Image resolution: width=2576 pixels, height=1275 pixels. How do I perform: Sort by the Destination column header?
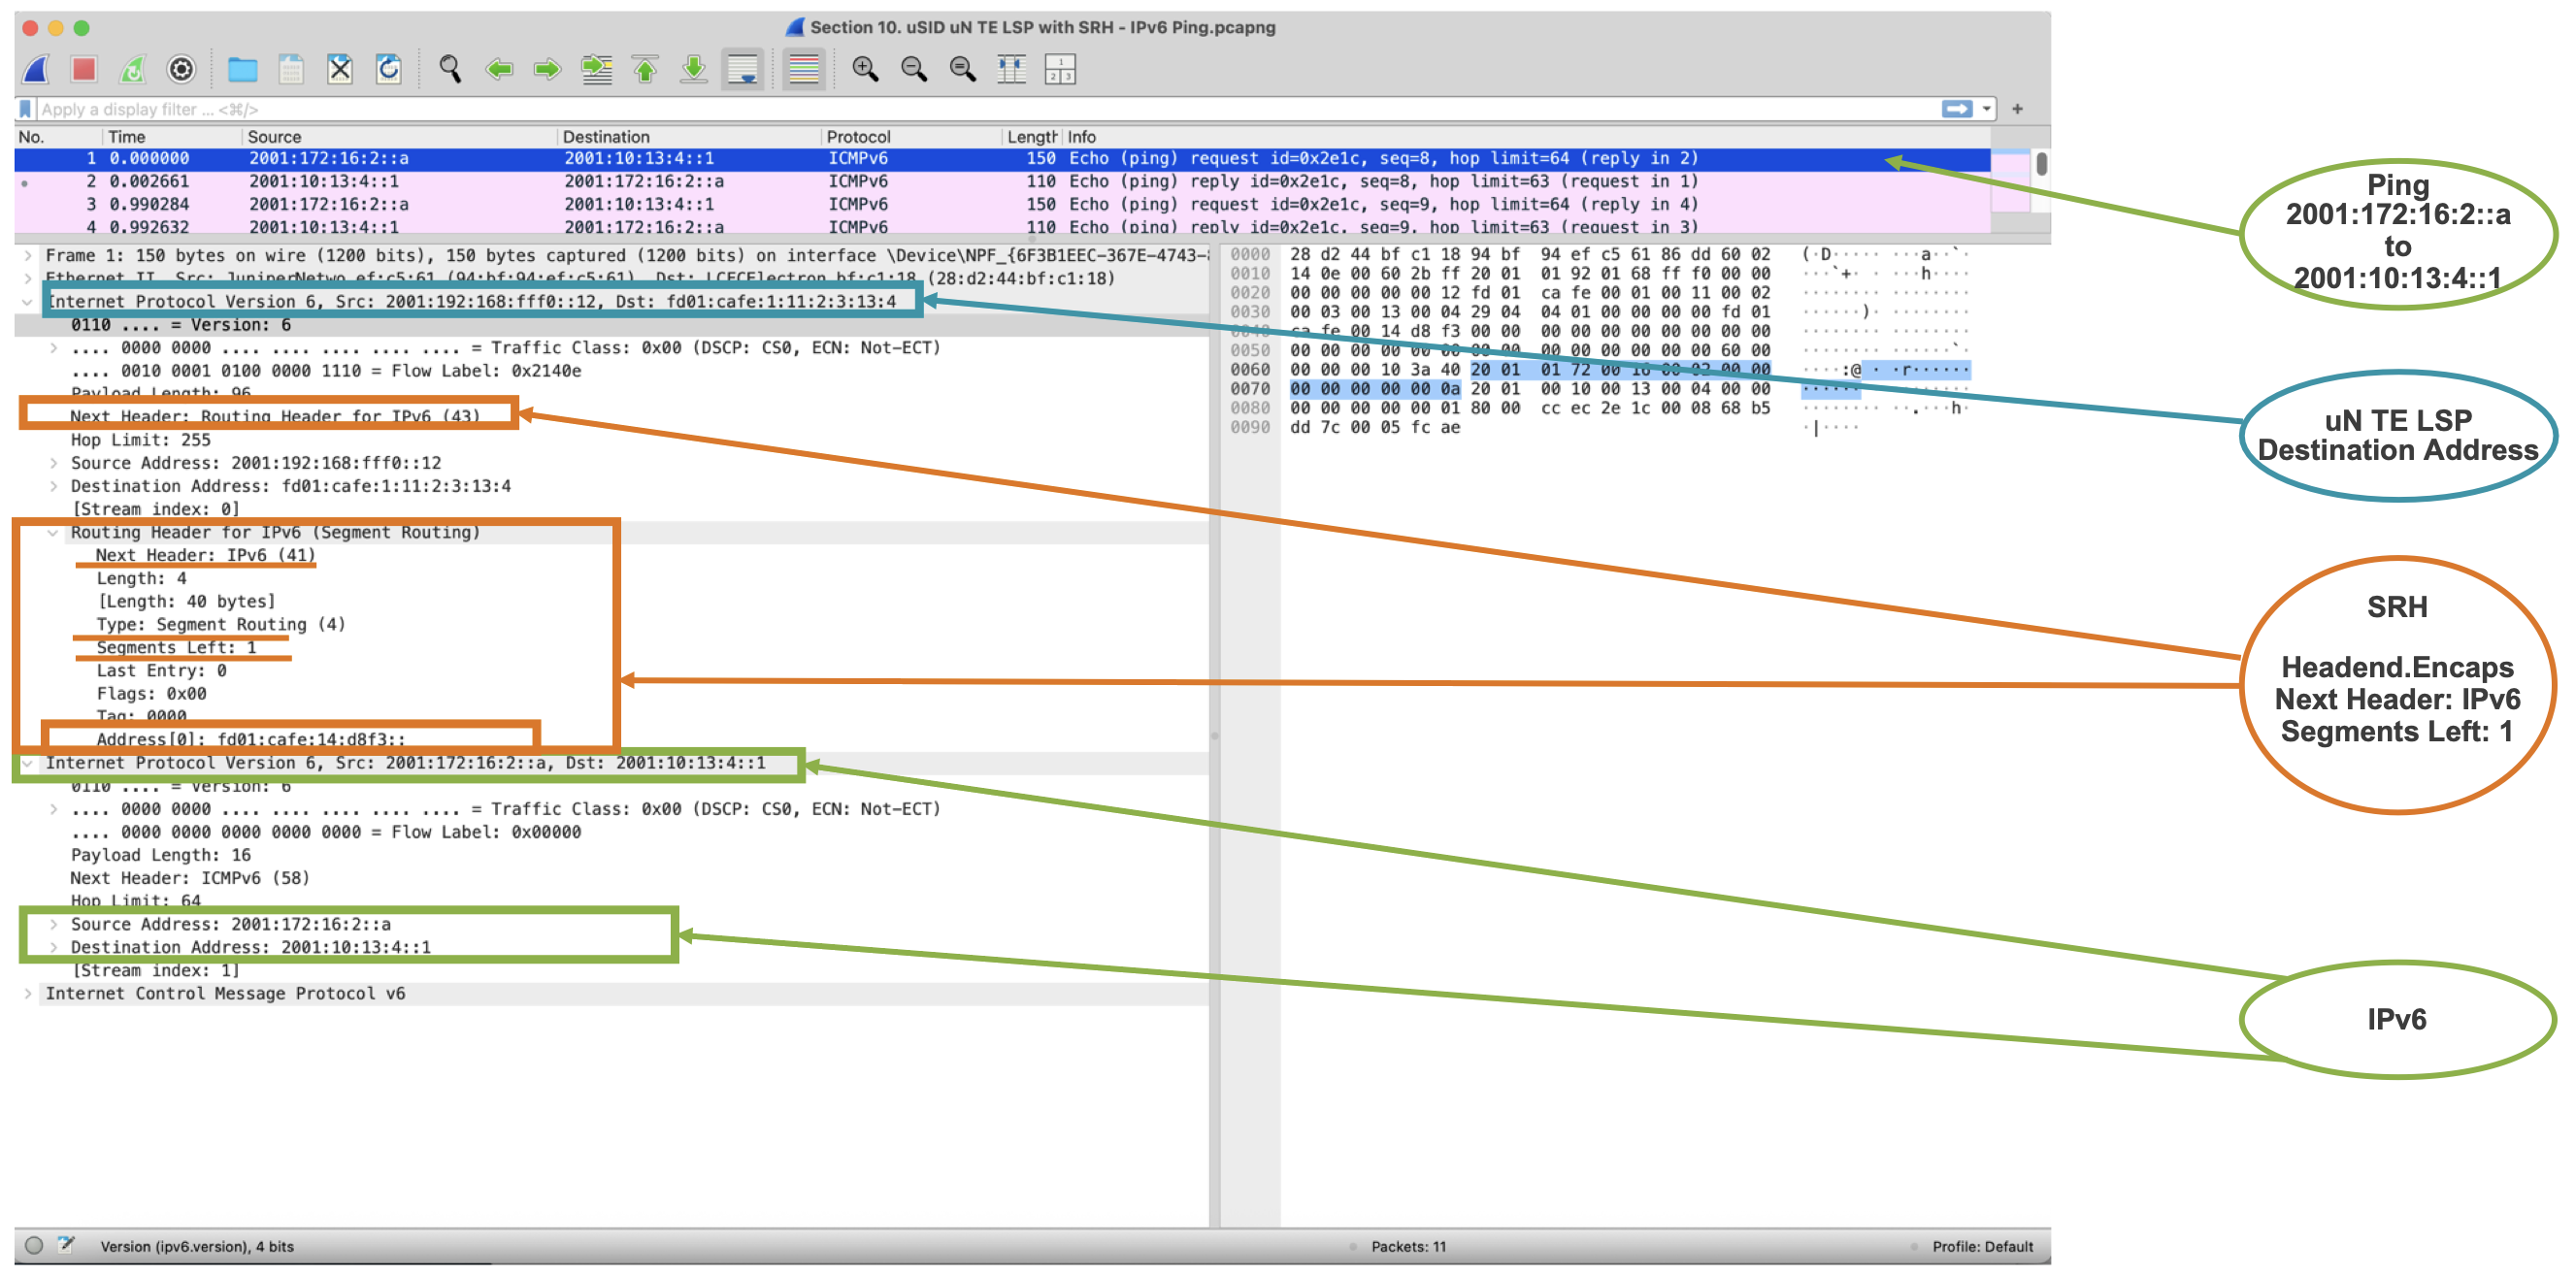[689, 137]
